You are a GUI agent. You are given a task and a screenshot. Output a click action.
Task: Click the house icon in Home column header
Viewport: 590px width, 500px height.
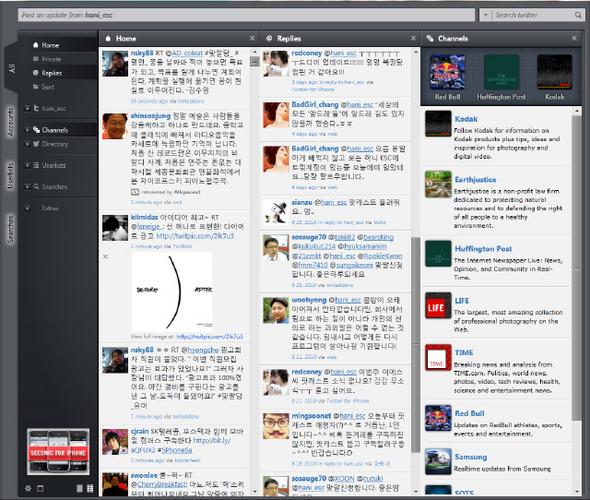[108, 38]
